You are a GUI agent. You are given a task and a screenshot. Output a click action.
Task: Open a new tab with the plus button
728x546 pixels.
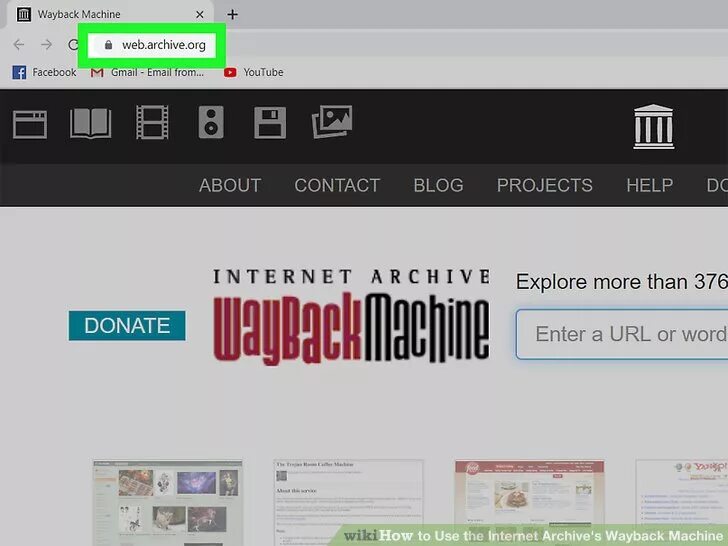point(233,14)
